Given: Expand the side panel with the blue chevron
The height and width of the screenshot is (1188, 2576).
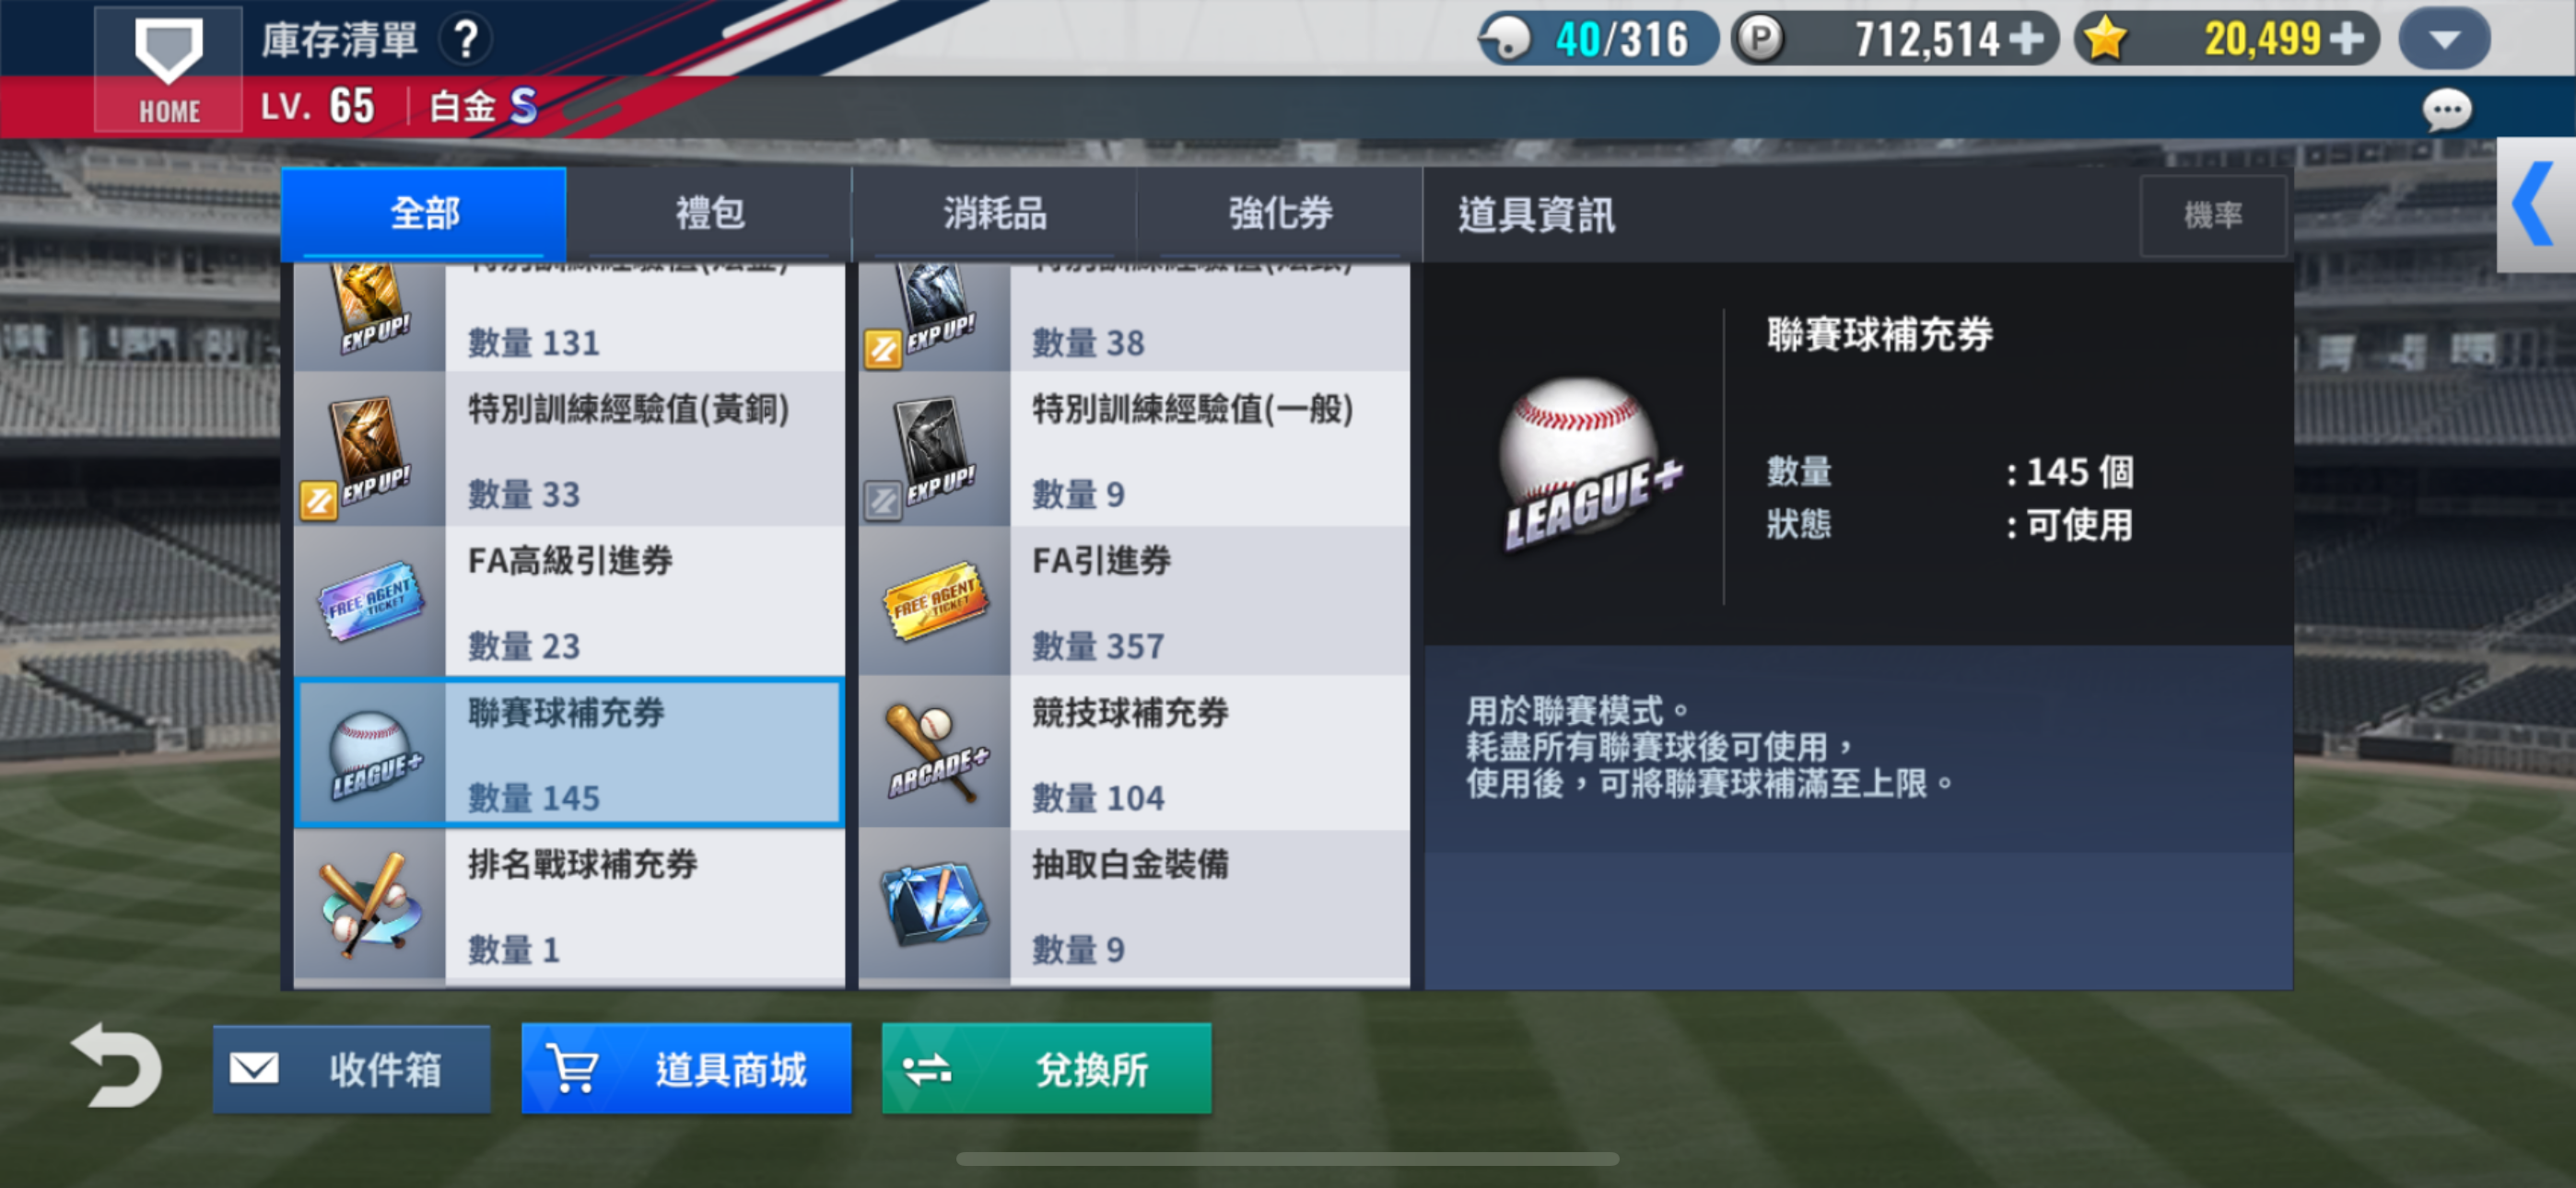Looking at the screenshot, I should (2535, 205).
